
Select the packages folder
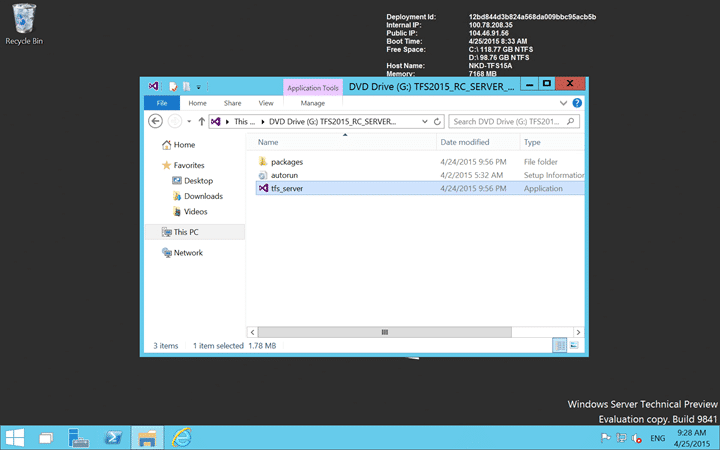pos(287,162)
